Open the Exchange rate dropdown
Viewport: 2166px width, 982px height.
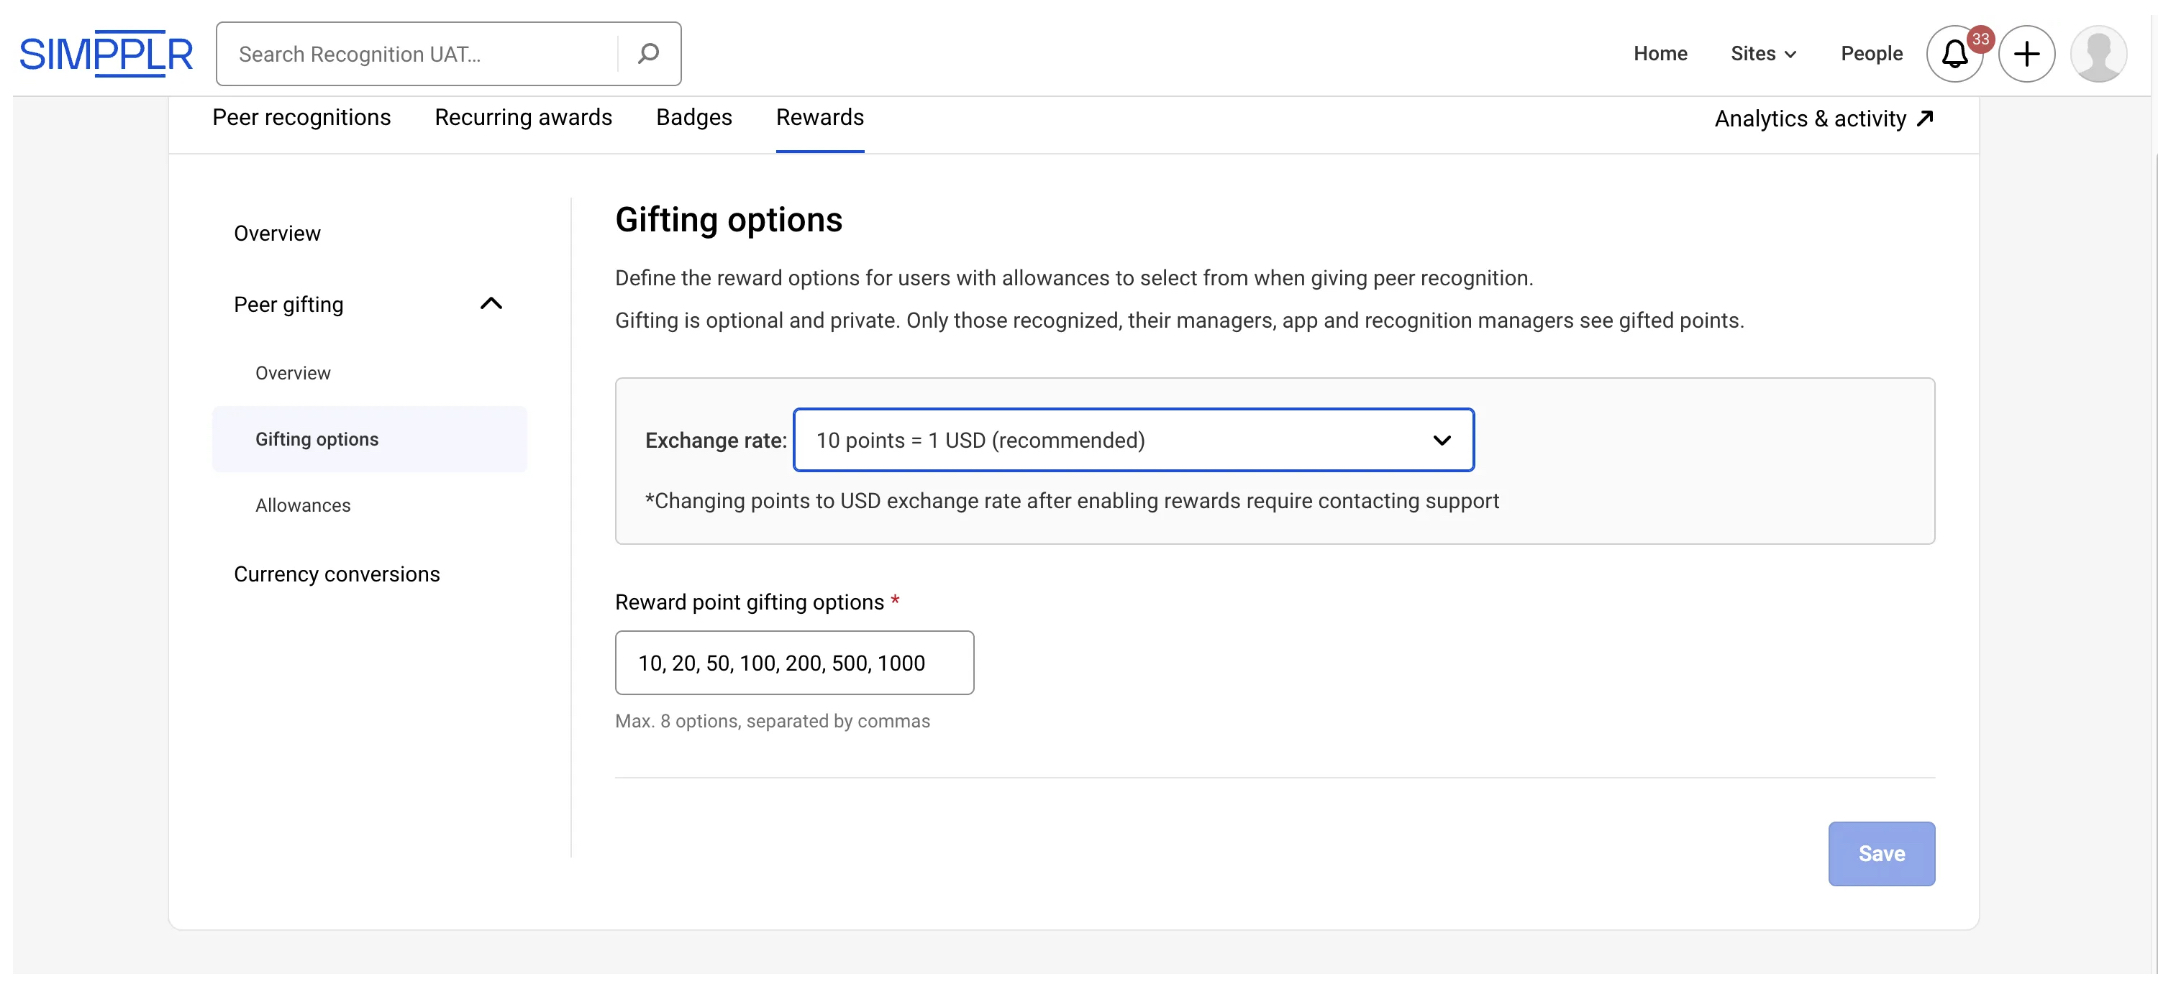point(1133,440)
